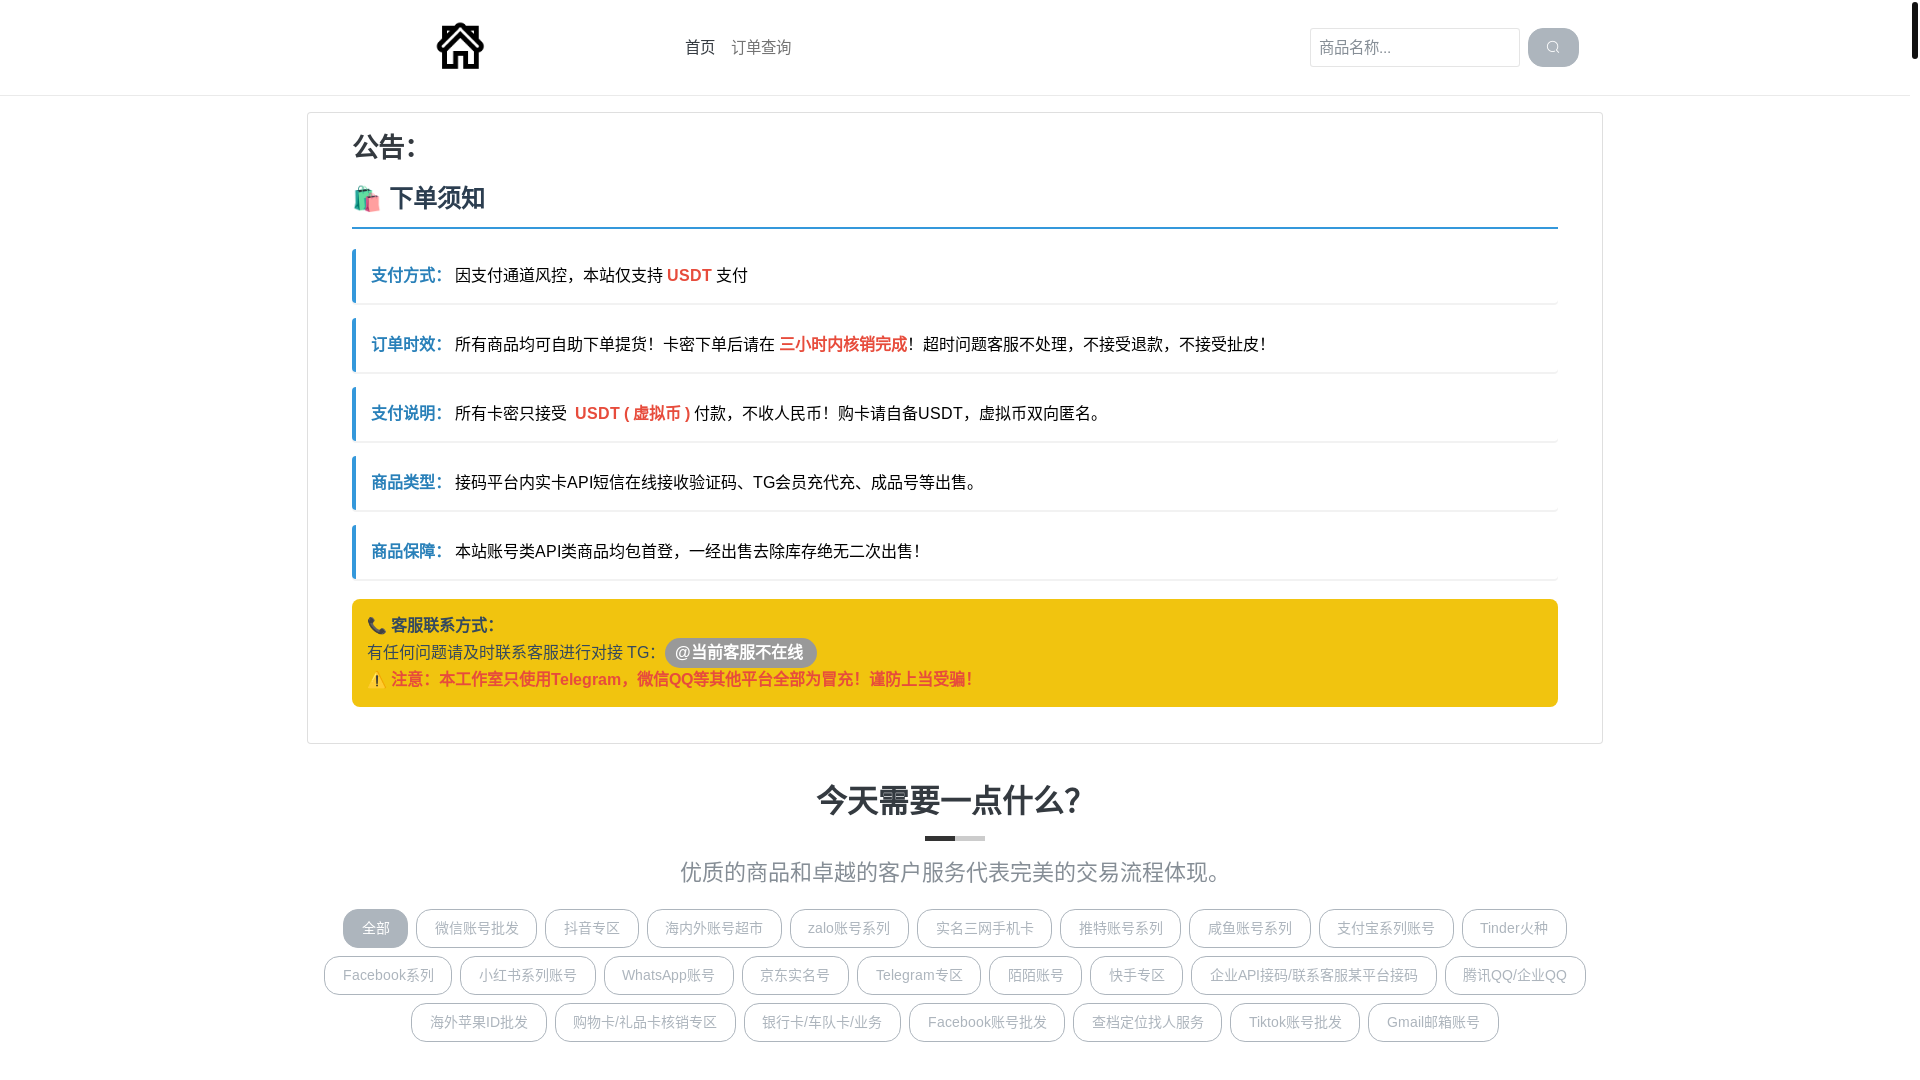Filter by Facebook账号批发

987,1022
